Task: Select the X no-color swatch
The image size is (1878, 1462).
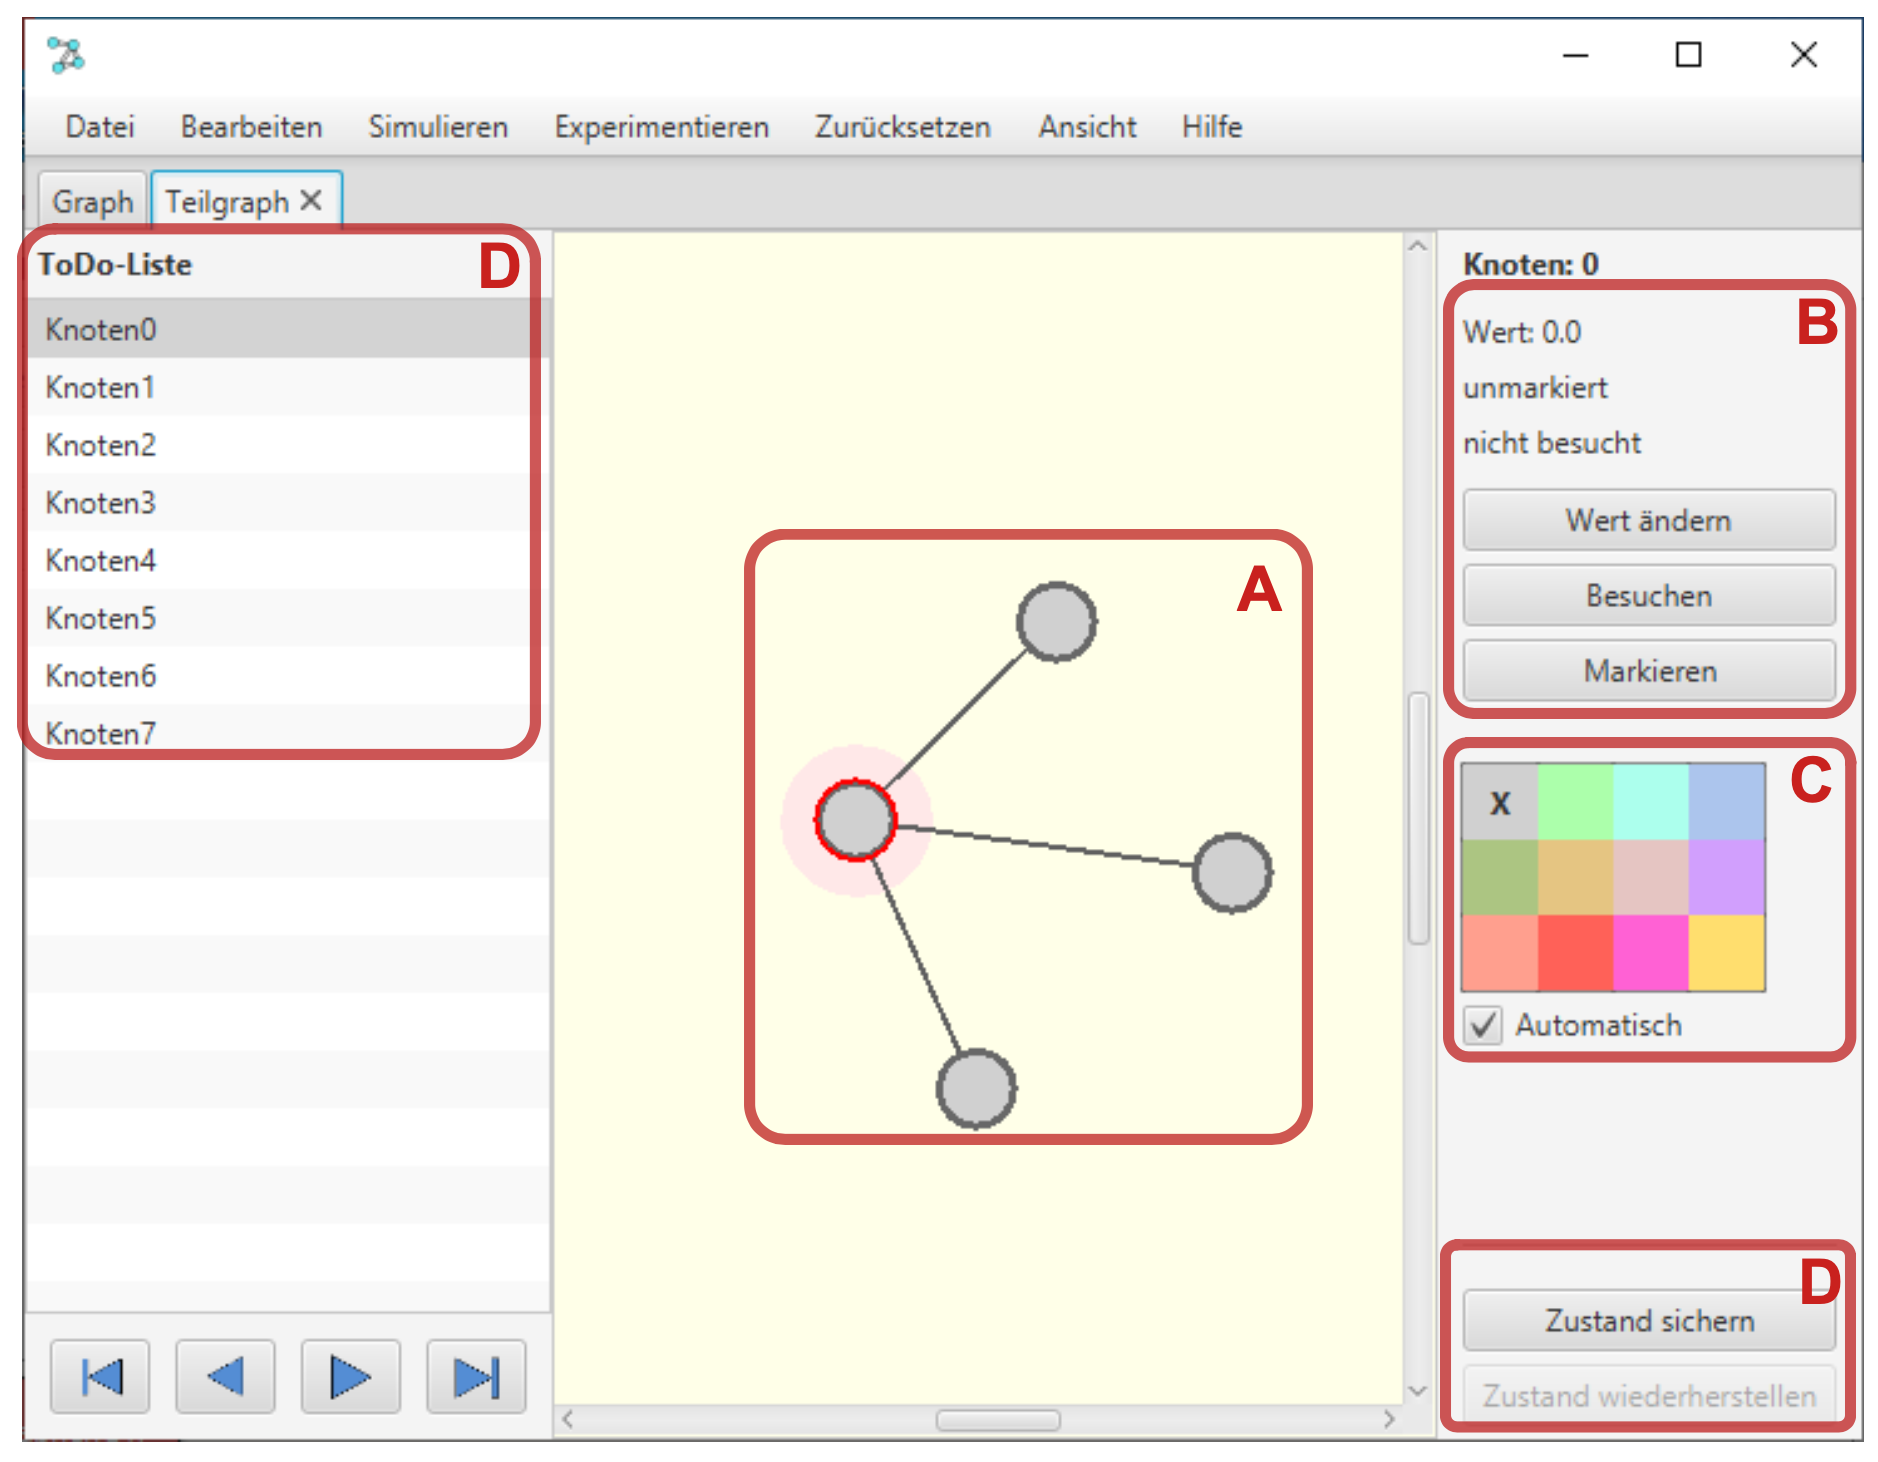Action: coord(1499,802)
